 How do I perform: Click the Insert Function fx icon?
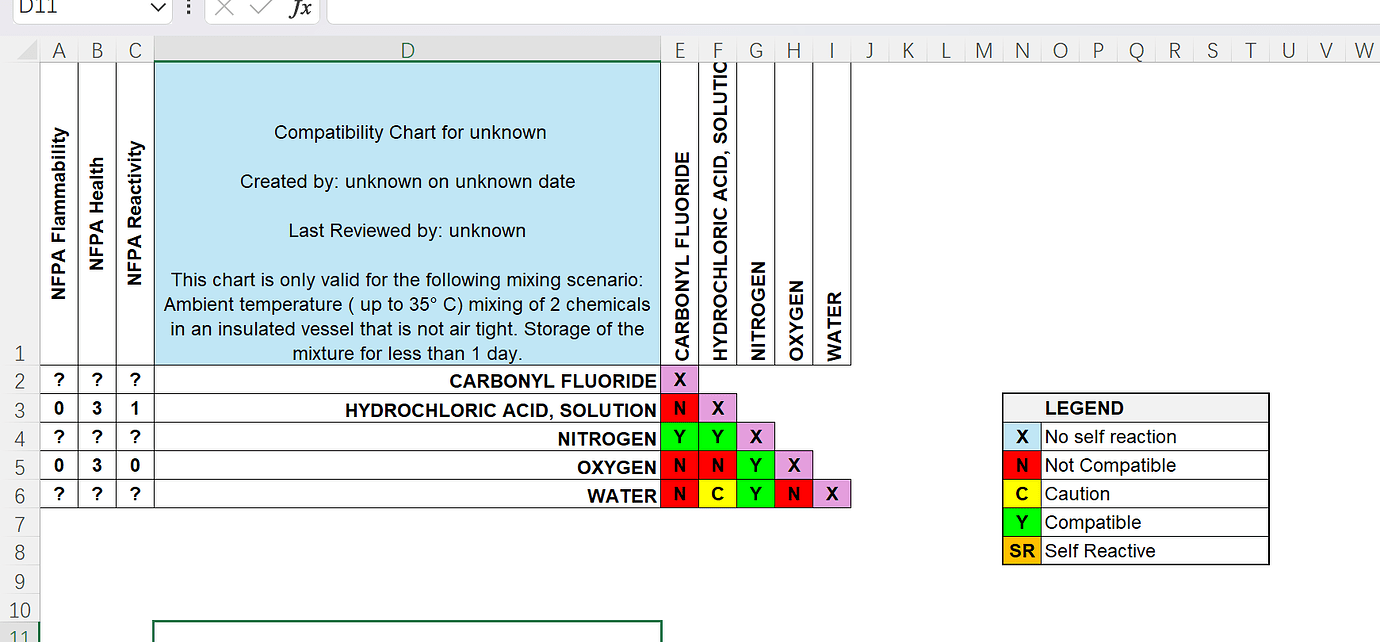300,8
